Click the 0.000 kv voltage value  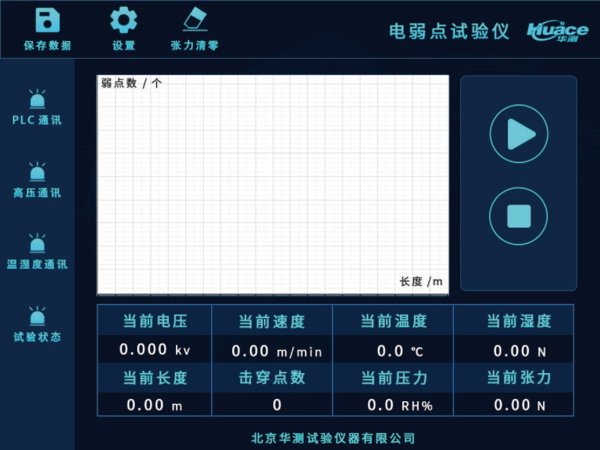click(x=155, y=349)
